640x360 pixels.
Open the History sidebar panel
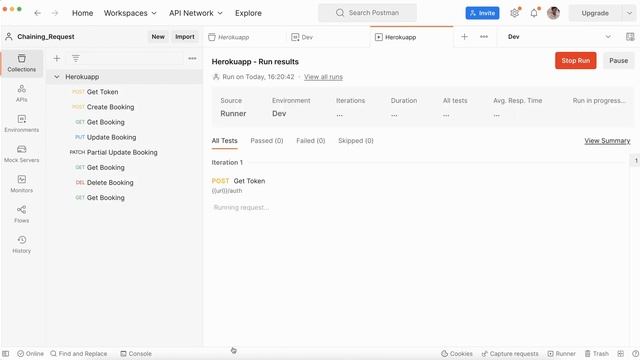click(22, 244)
